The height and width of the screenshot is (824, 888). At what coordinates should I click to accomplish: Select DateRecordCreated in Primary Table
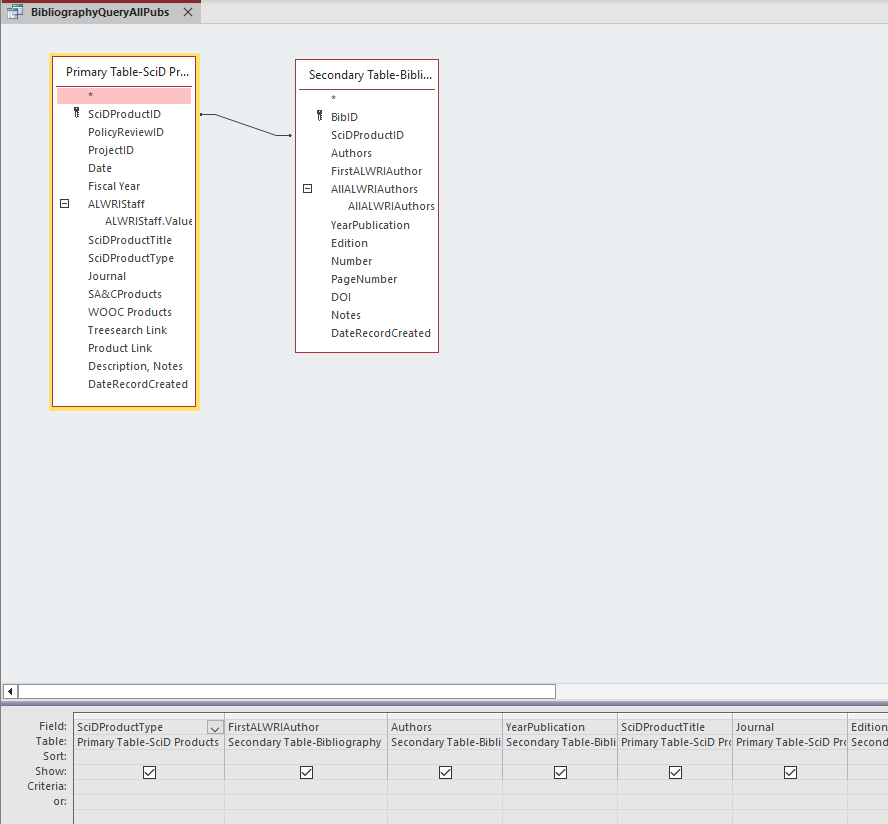[x=138, y=385]
